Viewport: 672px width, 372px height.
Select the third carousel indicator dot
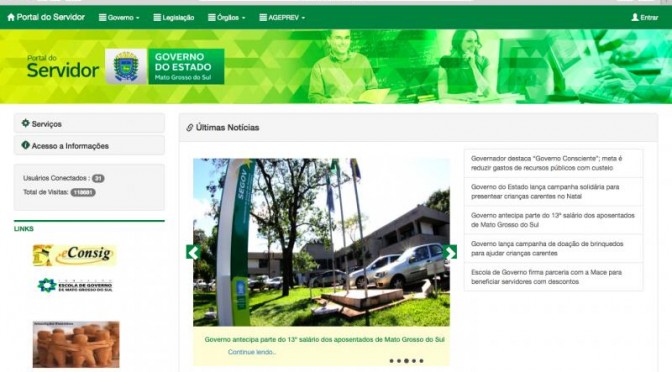(x=406, y=361)
